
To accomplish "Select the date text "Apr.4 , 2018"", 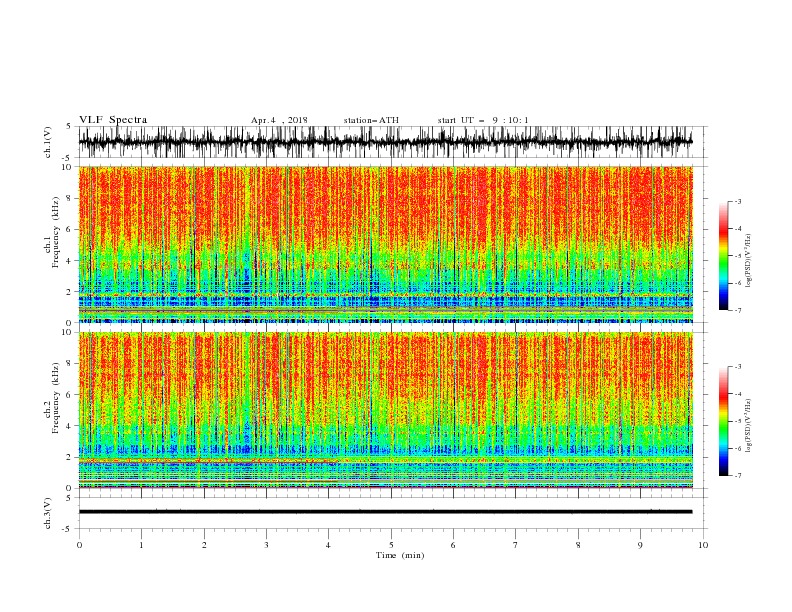I will 279,120.
